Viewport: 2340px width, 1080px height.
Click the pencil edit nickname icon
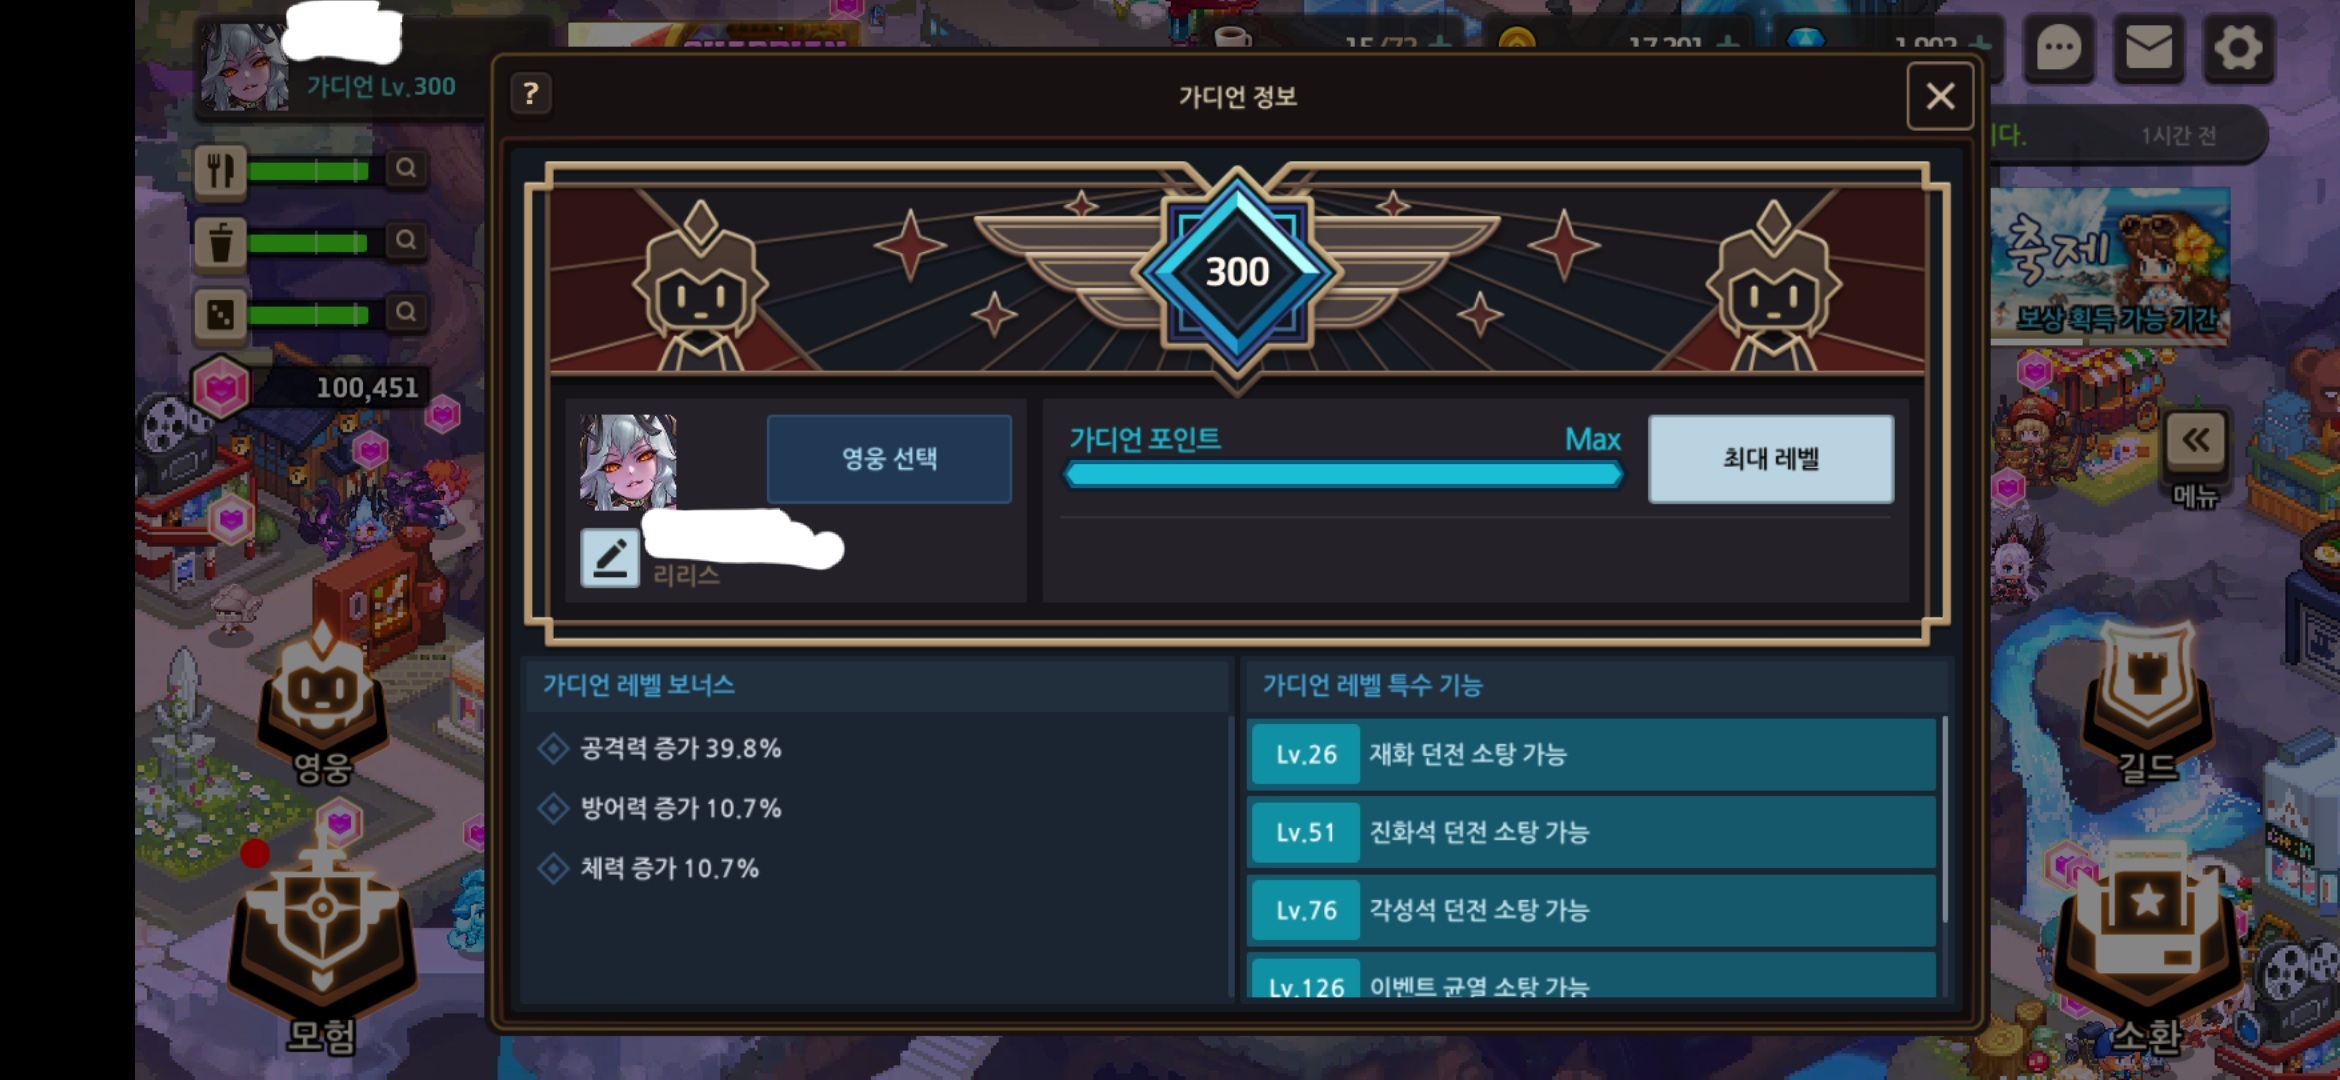(x=610, y=557)
